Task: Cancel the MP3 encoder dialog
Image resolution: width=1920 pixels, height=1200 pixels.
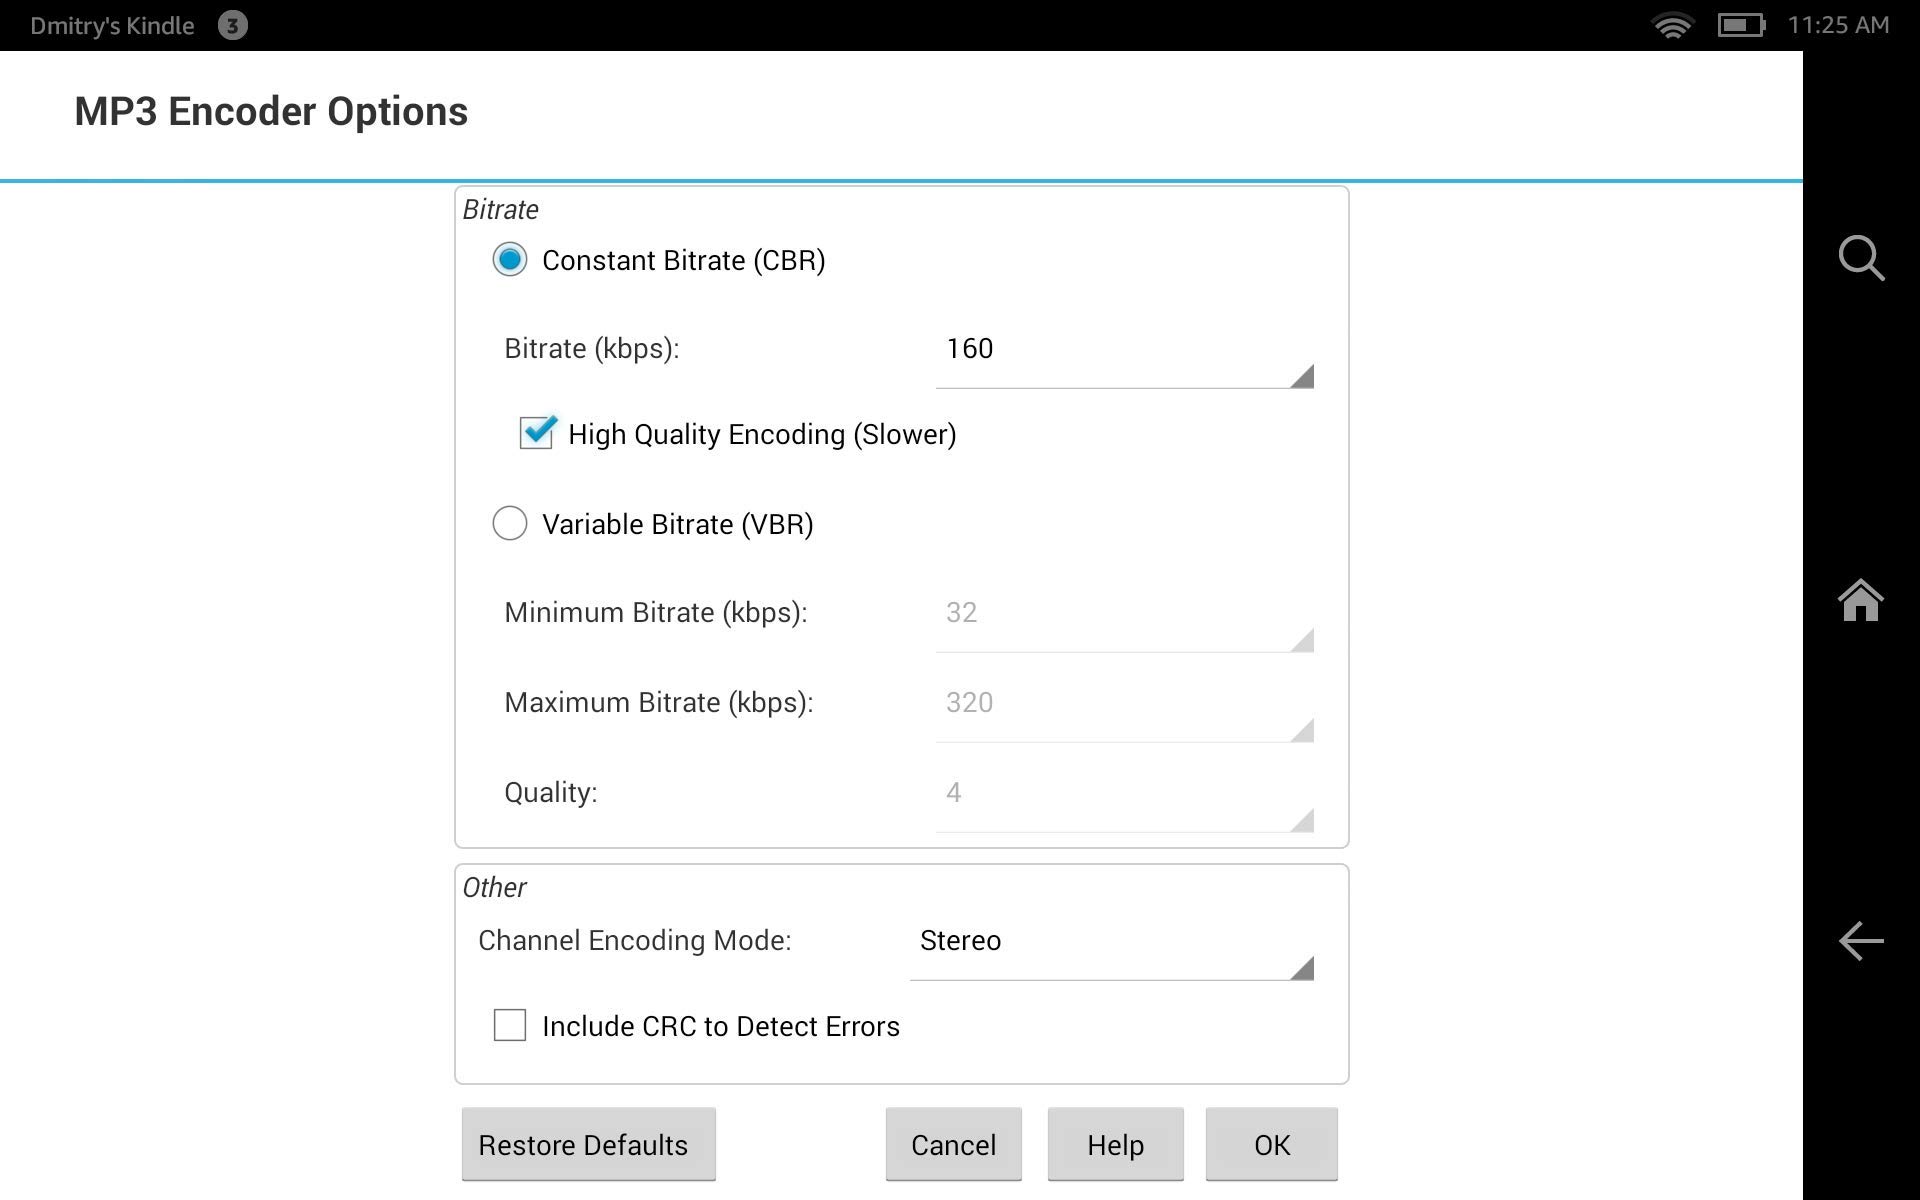Action: click(952, 1144)
